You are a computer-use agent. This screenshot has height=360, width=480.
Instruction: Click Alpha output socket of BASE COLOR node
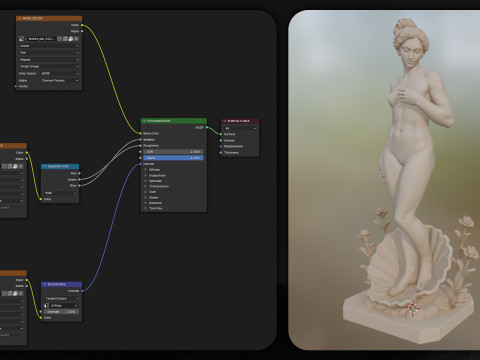tap(82, 31)
